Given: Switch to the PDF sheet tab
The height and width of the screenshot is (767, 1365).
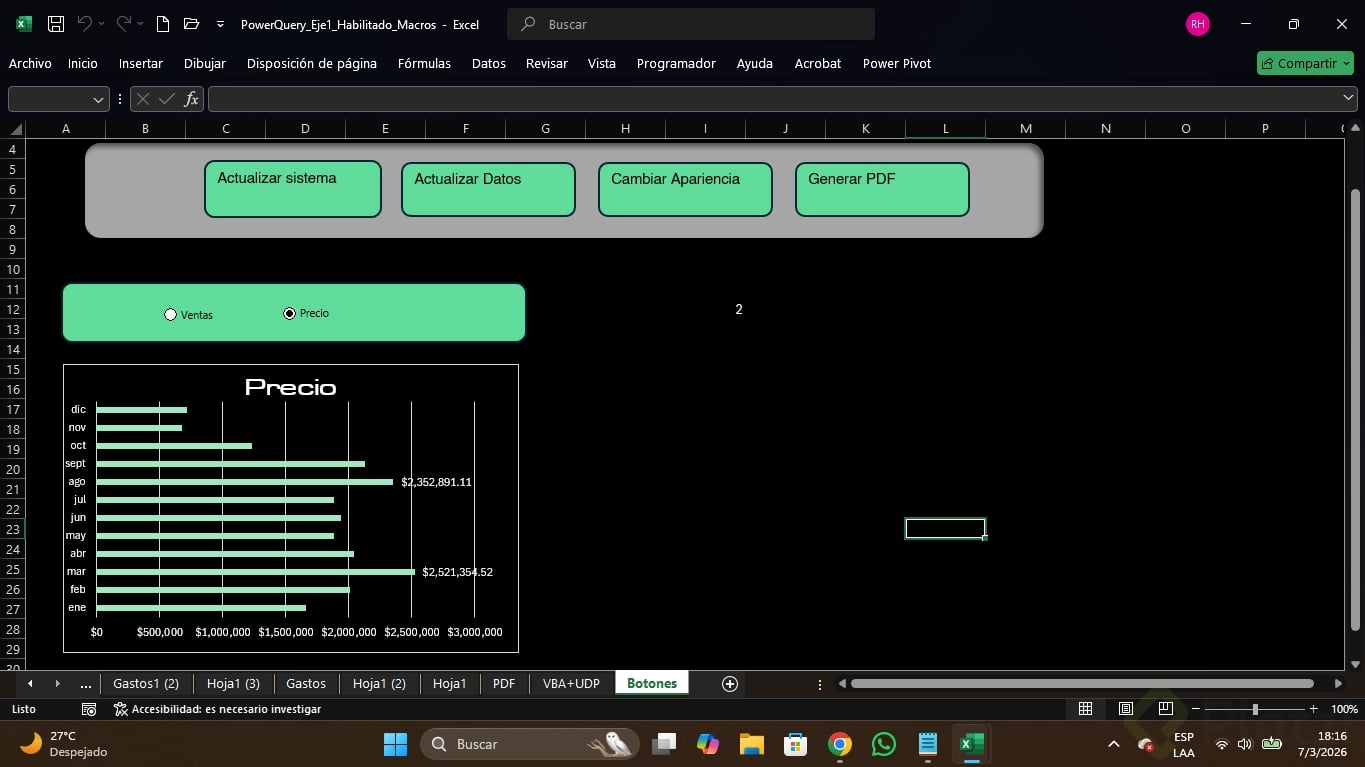Looking at the screenshot, I should click(504, 684).
